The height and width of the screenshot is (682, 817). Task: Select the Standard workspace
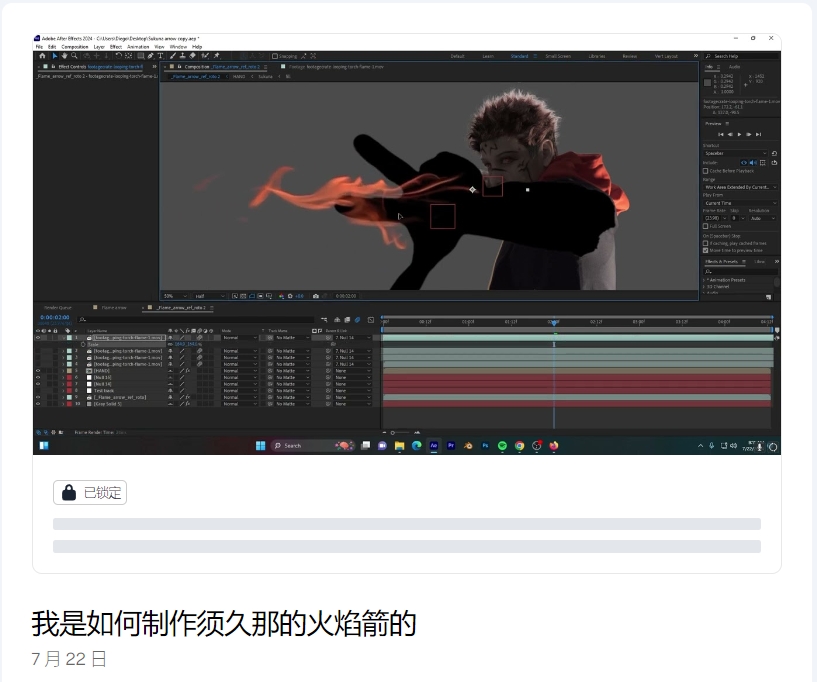tap(519, 56)
